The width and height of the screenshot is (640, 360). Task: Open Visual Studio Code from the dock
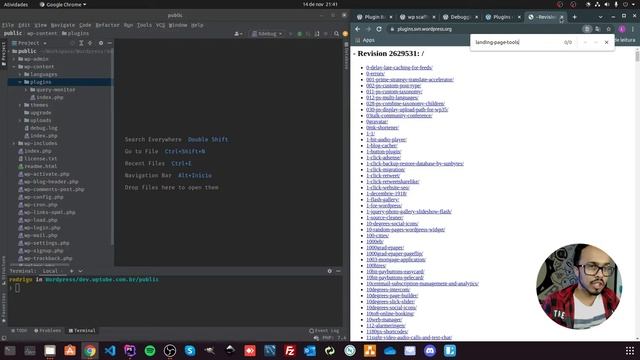pos(110,351)
